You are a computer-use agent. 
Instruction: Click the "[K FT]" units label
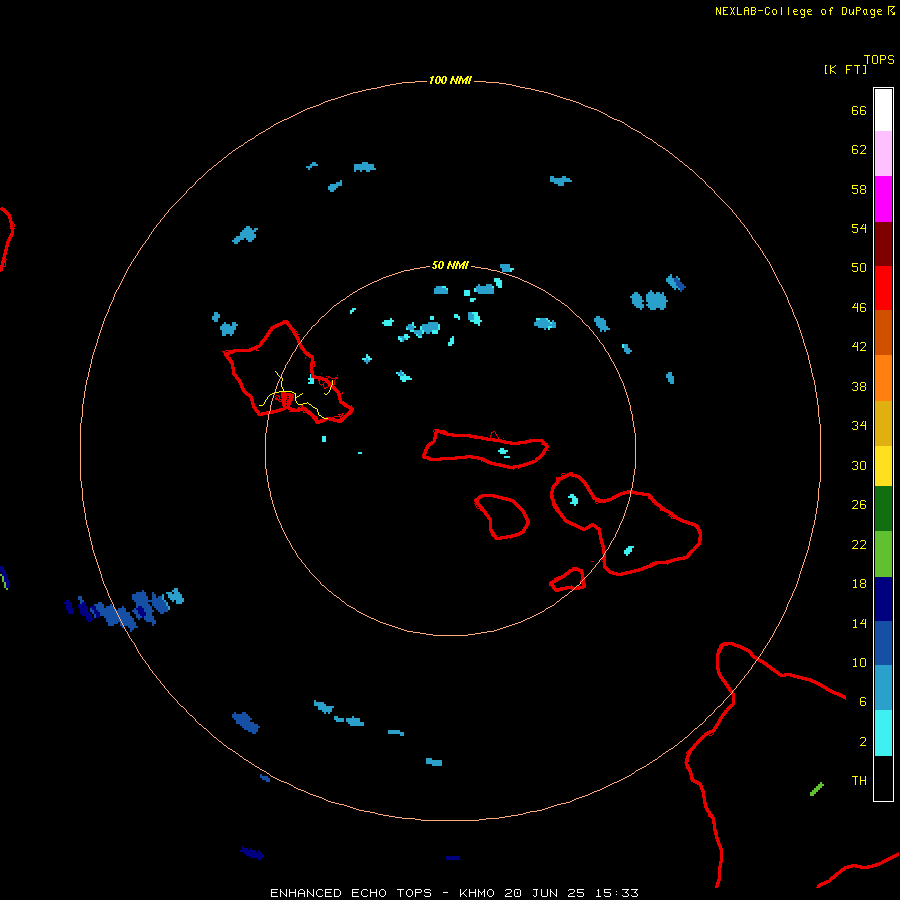[x=845, y=70]
